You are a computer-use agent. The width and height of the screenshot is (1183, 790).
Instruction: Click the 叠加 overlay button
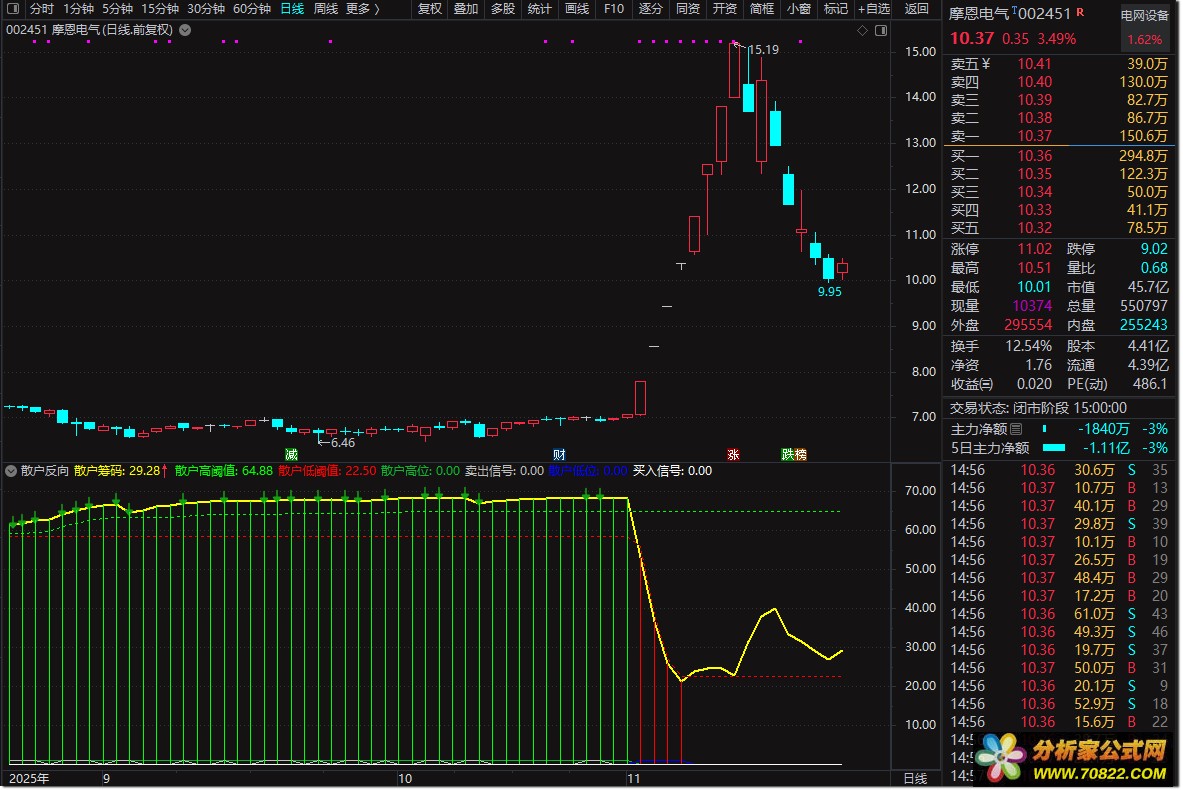click(x=466, y=8)
